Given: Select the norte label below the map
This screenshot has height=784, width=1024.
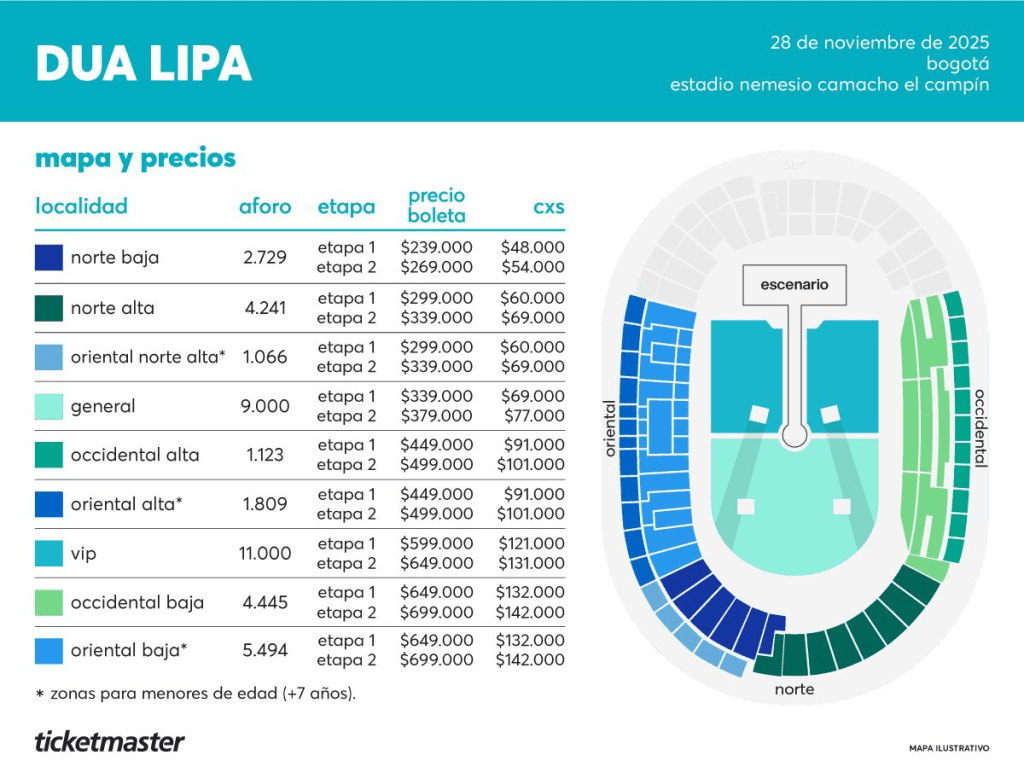Looking at the screenshot, I should (x=795, y=689).
